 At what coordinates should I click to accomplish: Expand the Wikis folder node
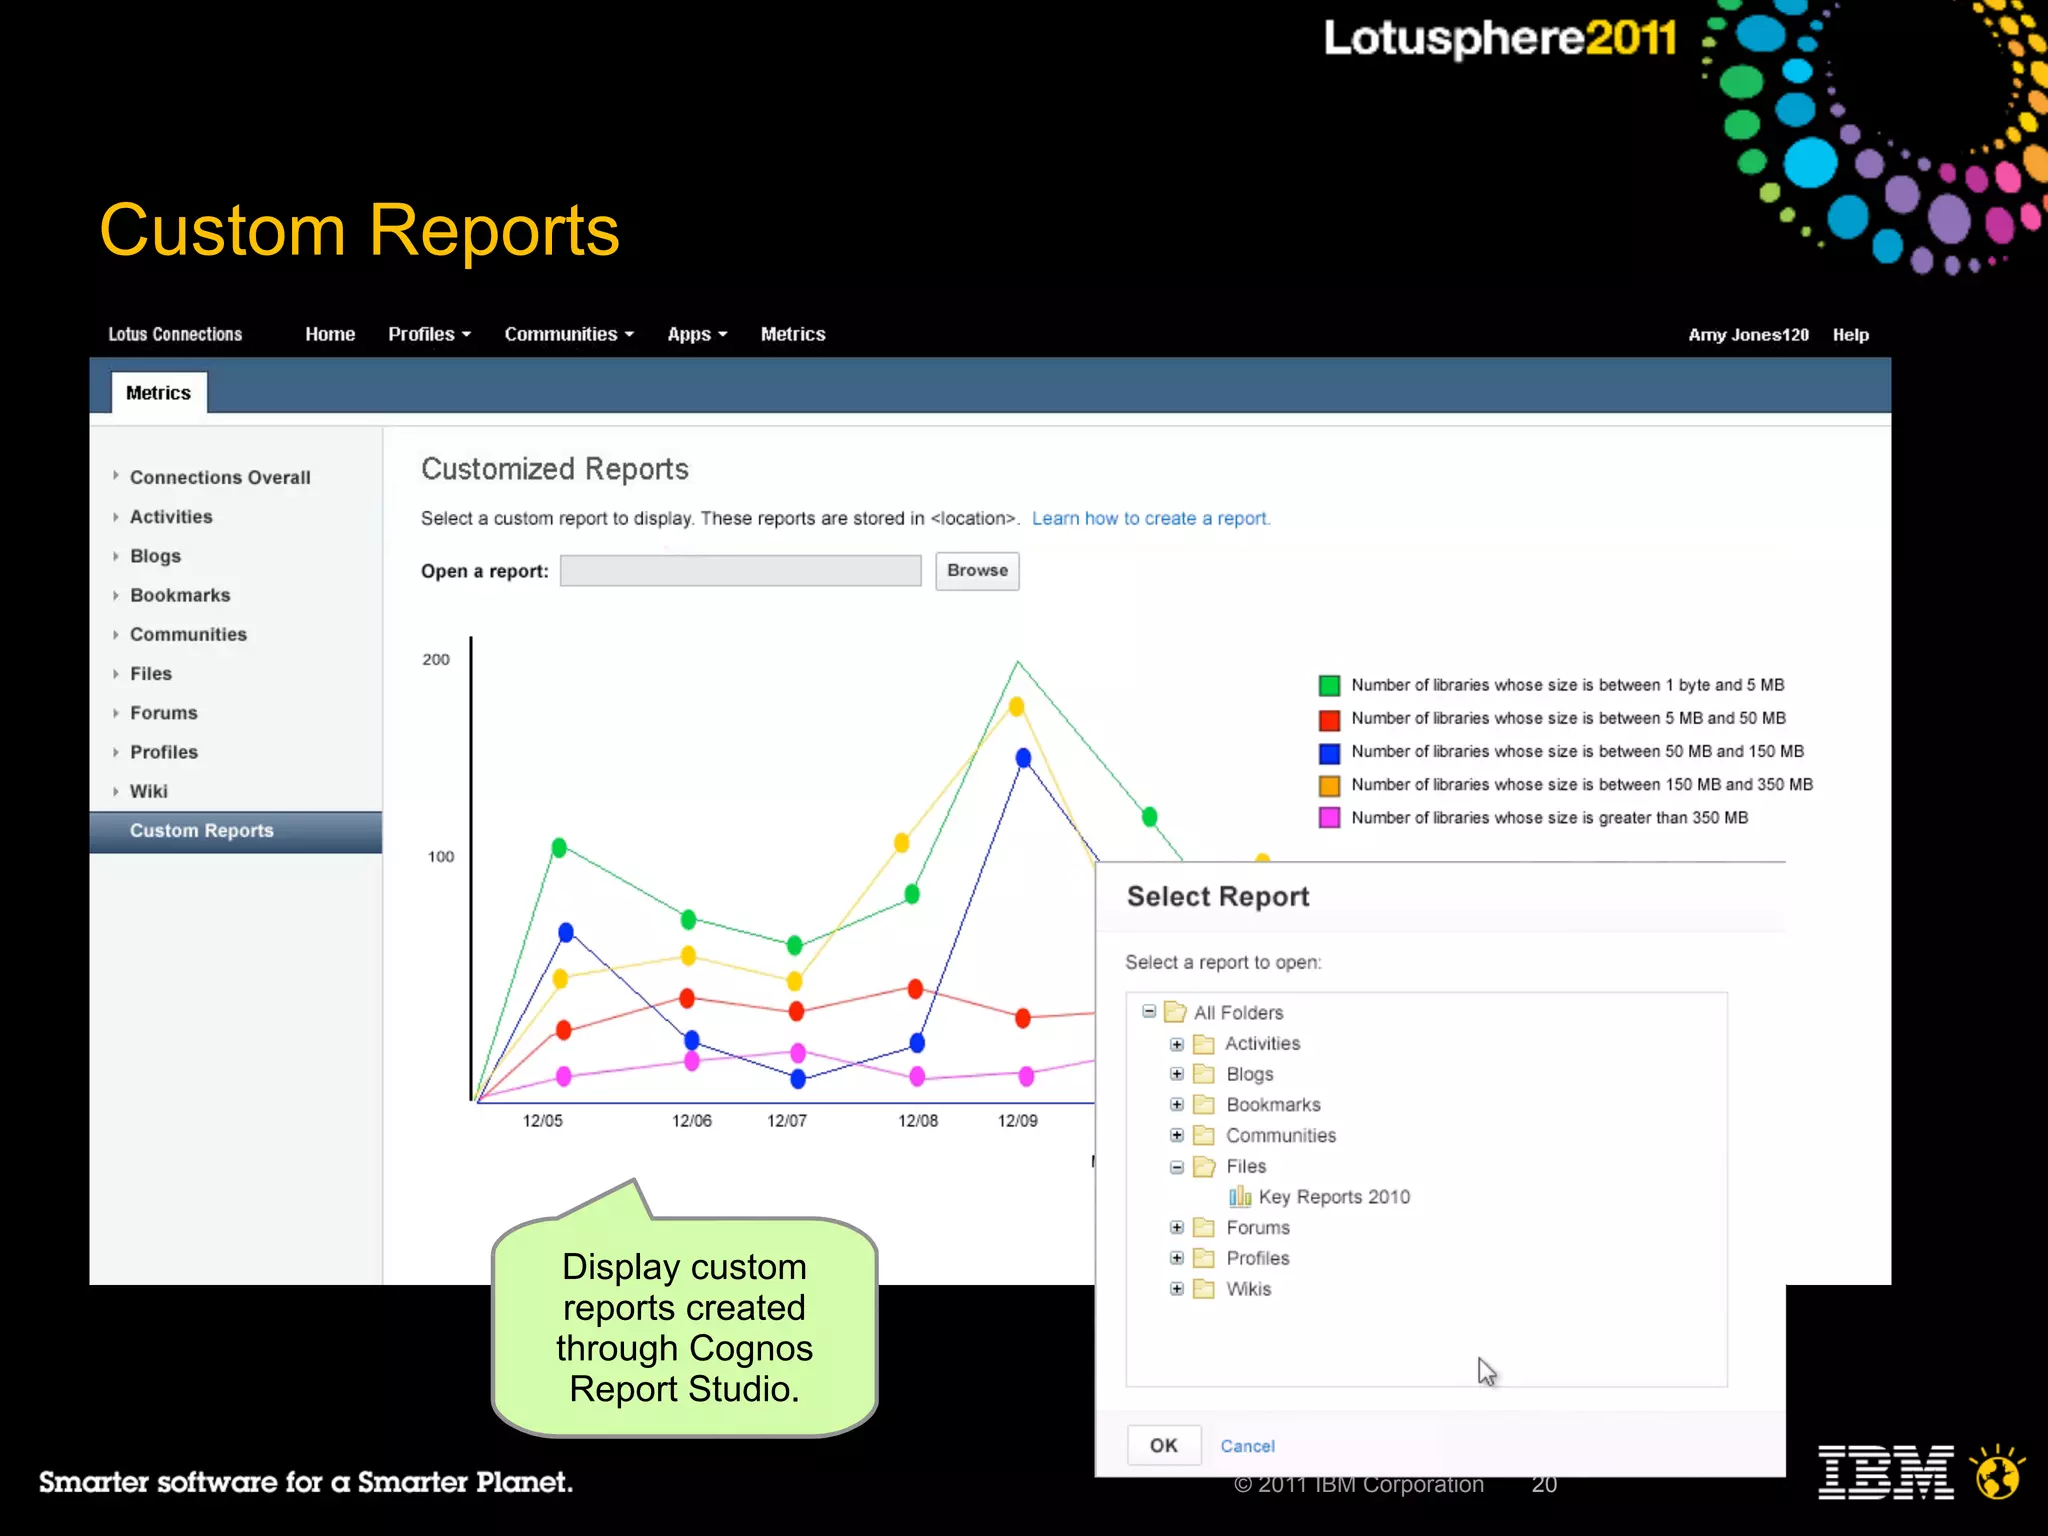point(1177,1289)
